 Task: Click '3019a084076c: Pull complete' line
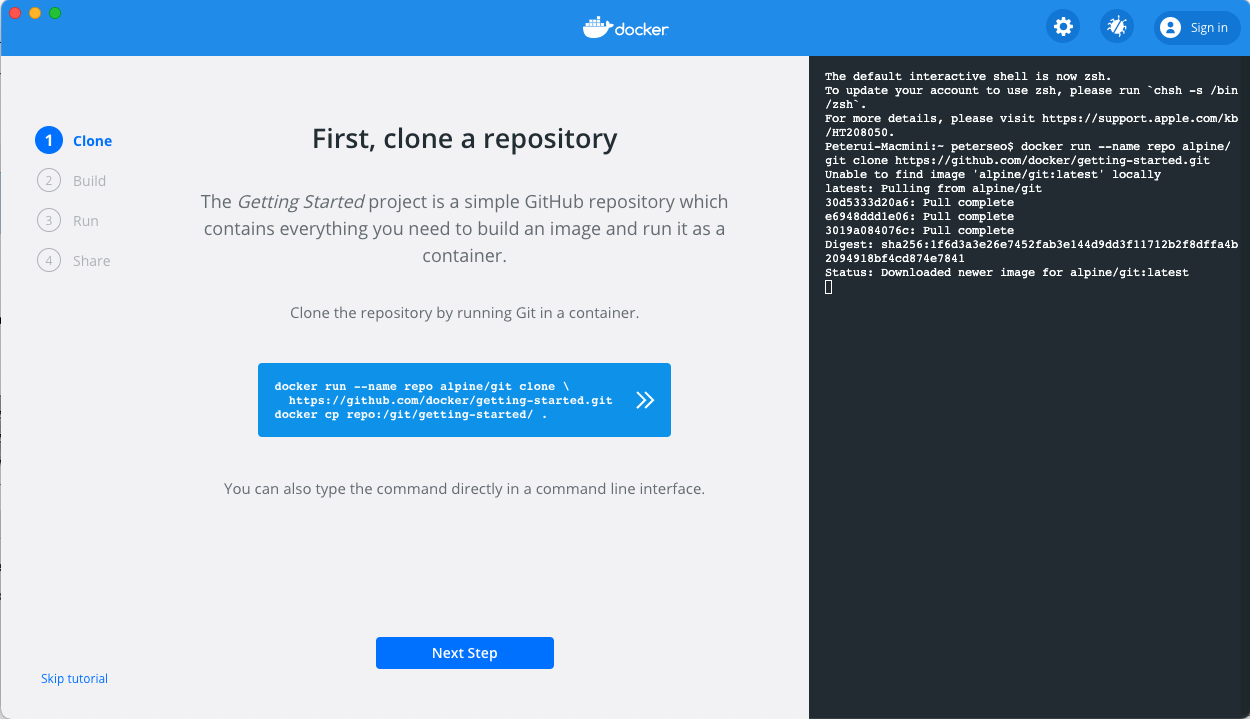(919, 231)
